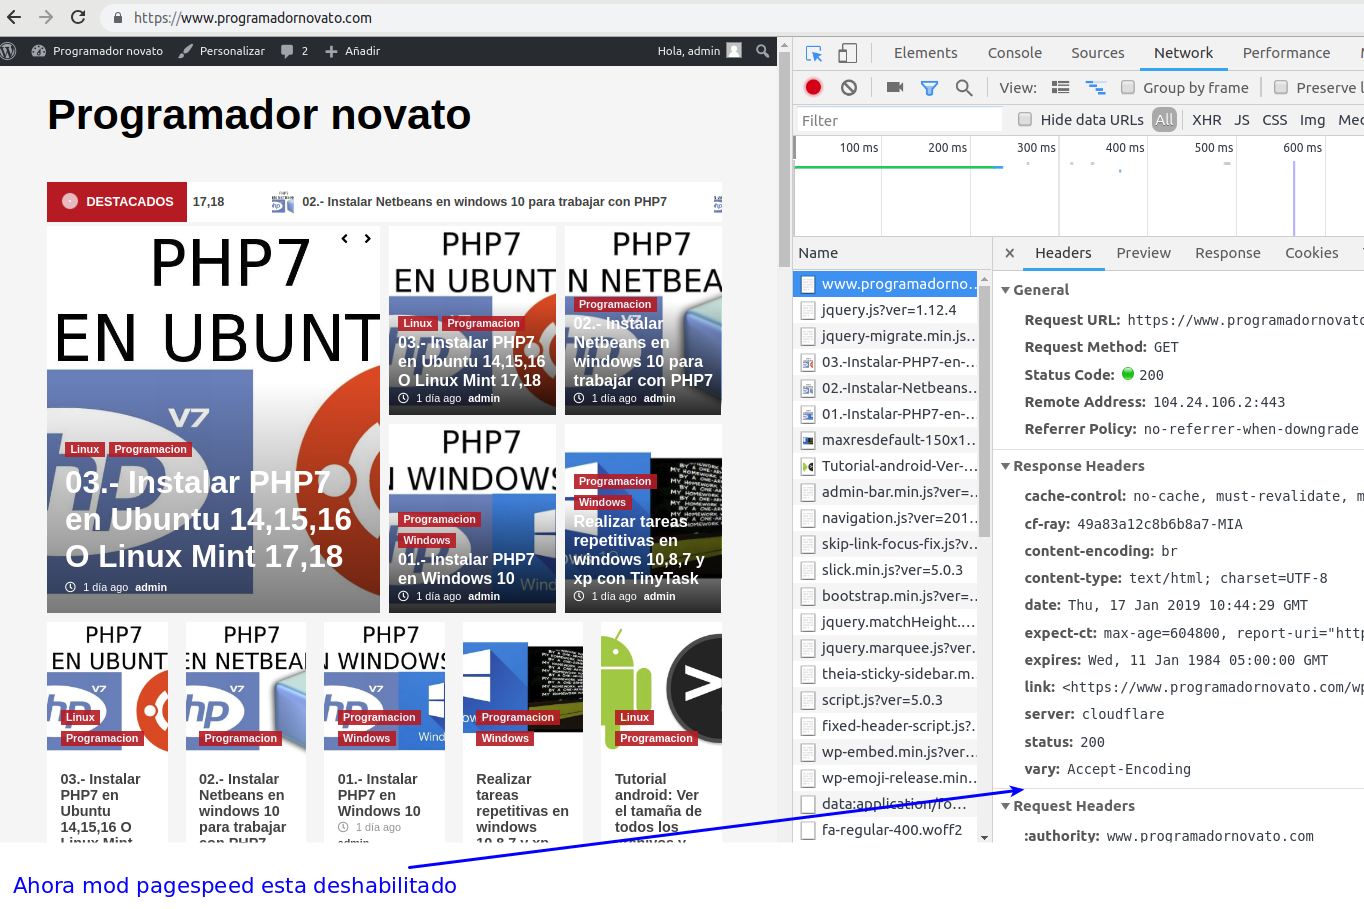Open the Console tab in DevTools
Image resolution: width=1364 pixels, height=909 pixels.
[1015, 53]
